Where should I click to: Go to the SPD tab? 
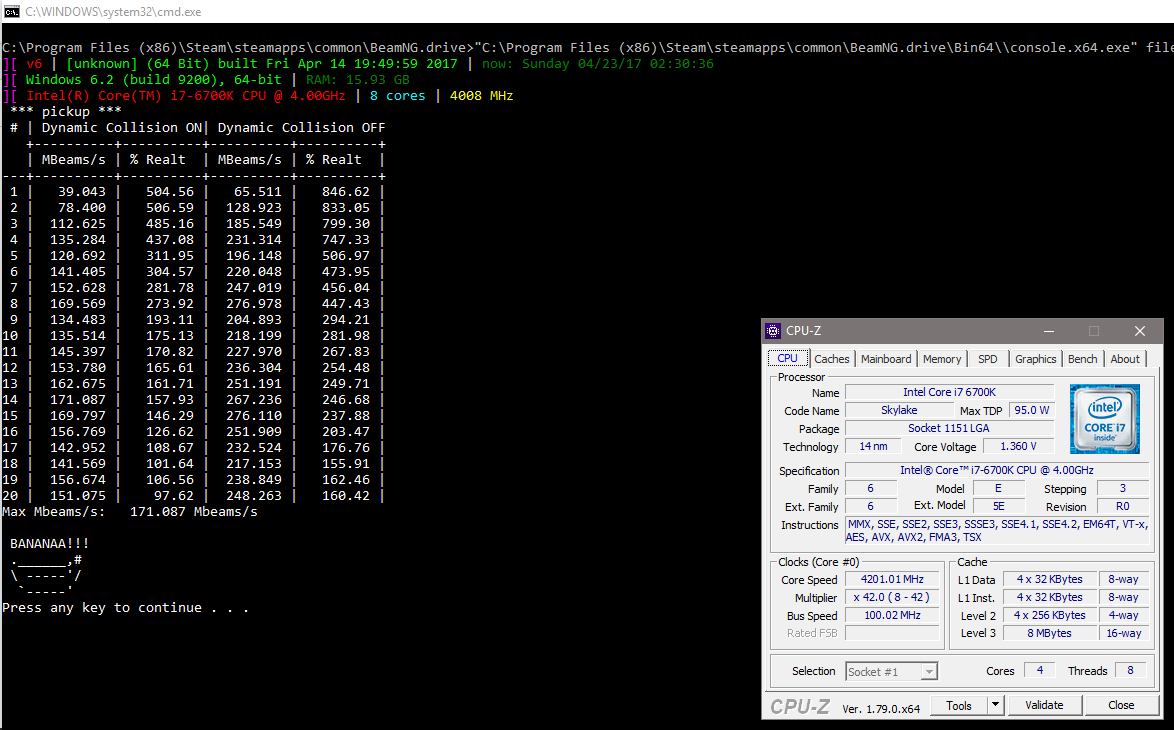[x=987, y=359]
